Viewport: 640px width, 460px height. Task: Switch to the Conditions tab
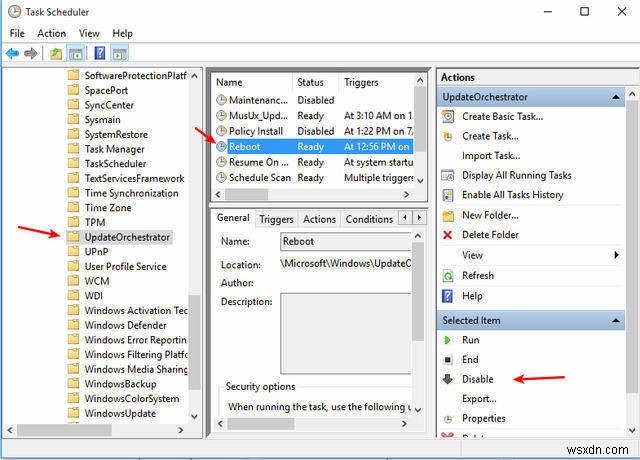(369, 220)
